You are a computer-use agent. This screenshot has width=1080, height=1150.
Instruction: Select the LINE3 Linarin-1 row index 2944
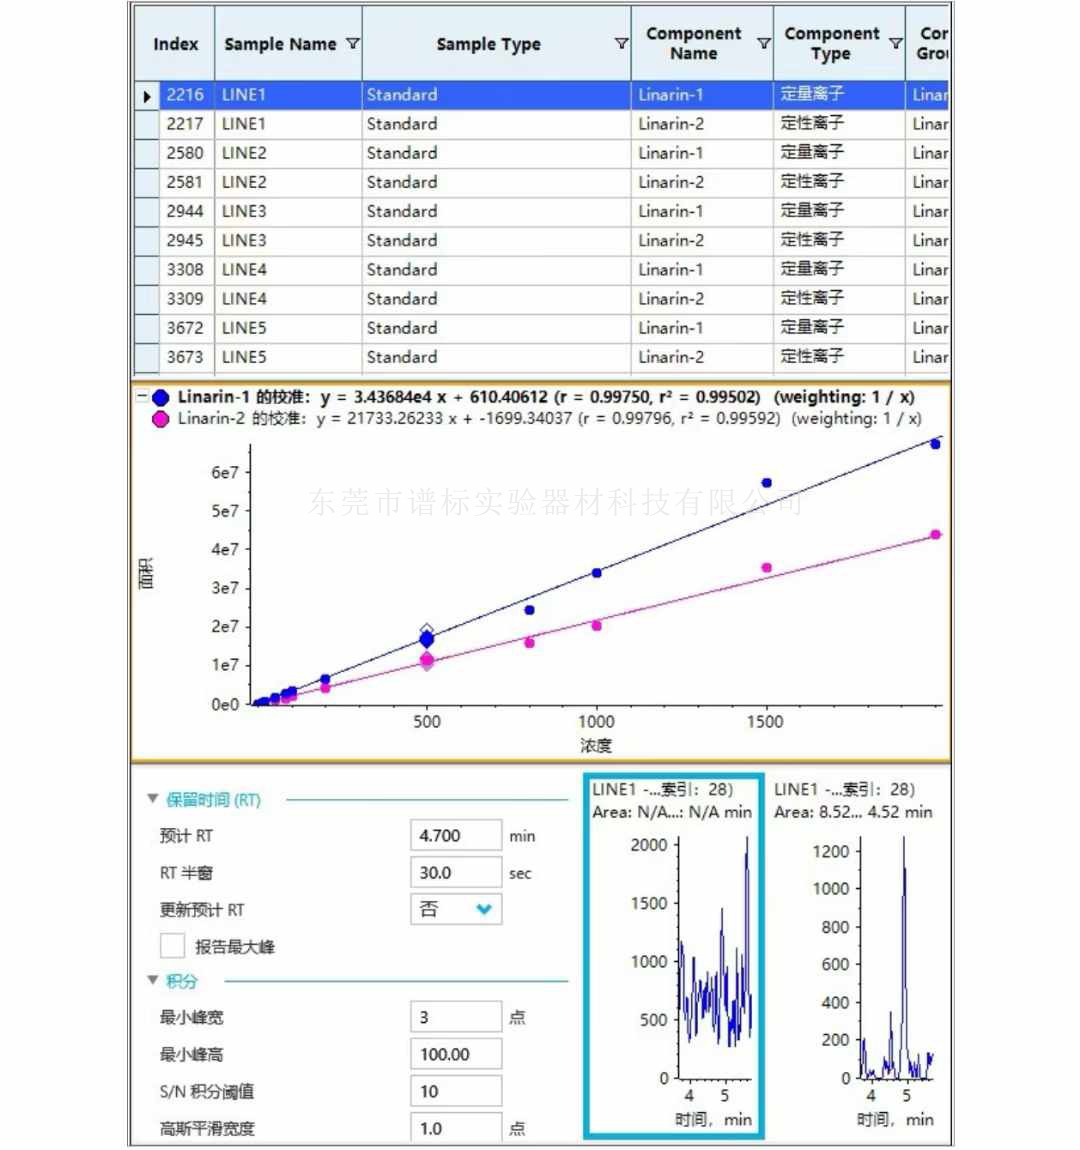coord(185,211)
